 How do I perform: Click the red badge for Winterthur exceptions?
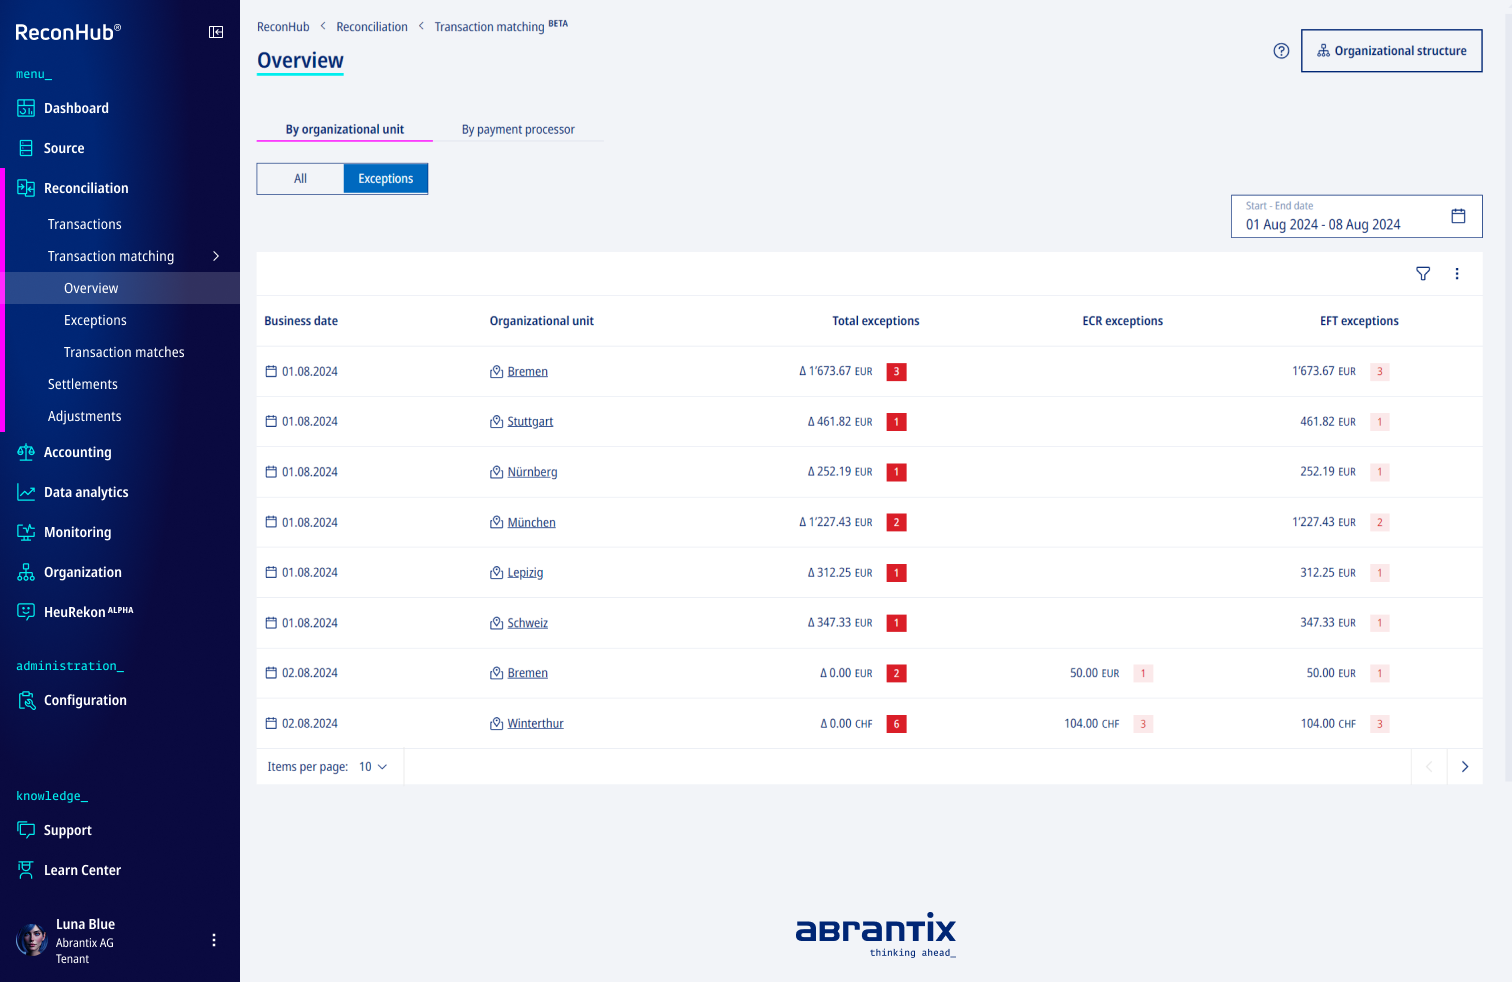896,724
